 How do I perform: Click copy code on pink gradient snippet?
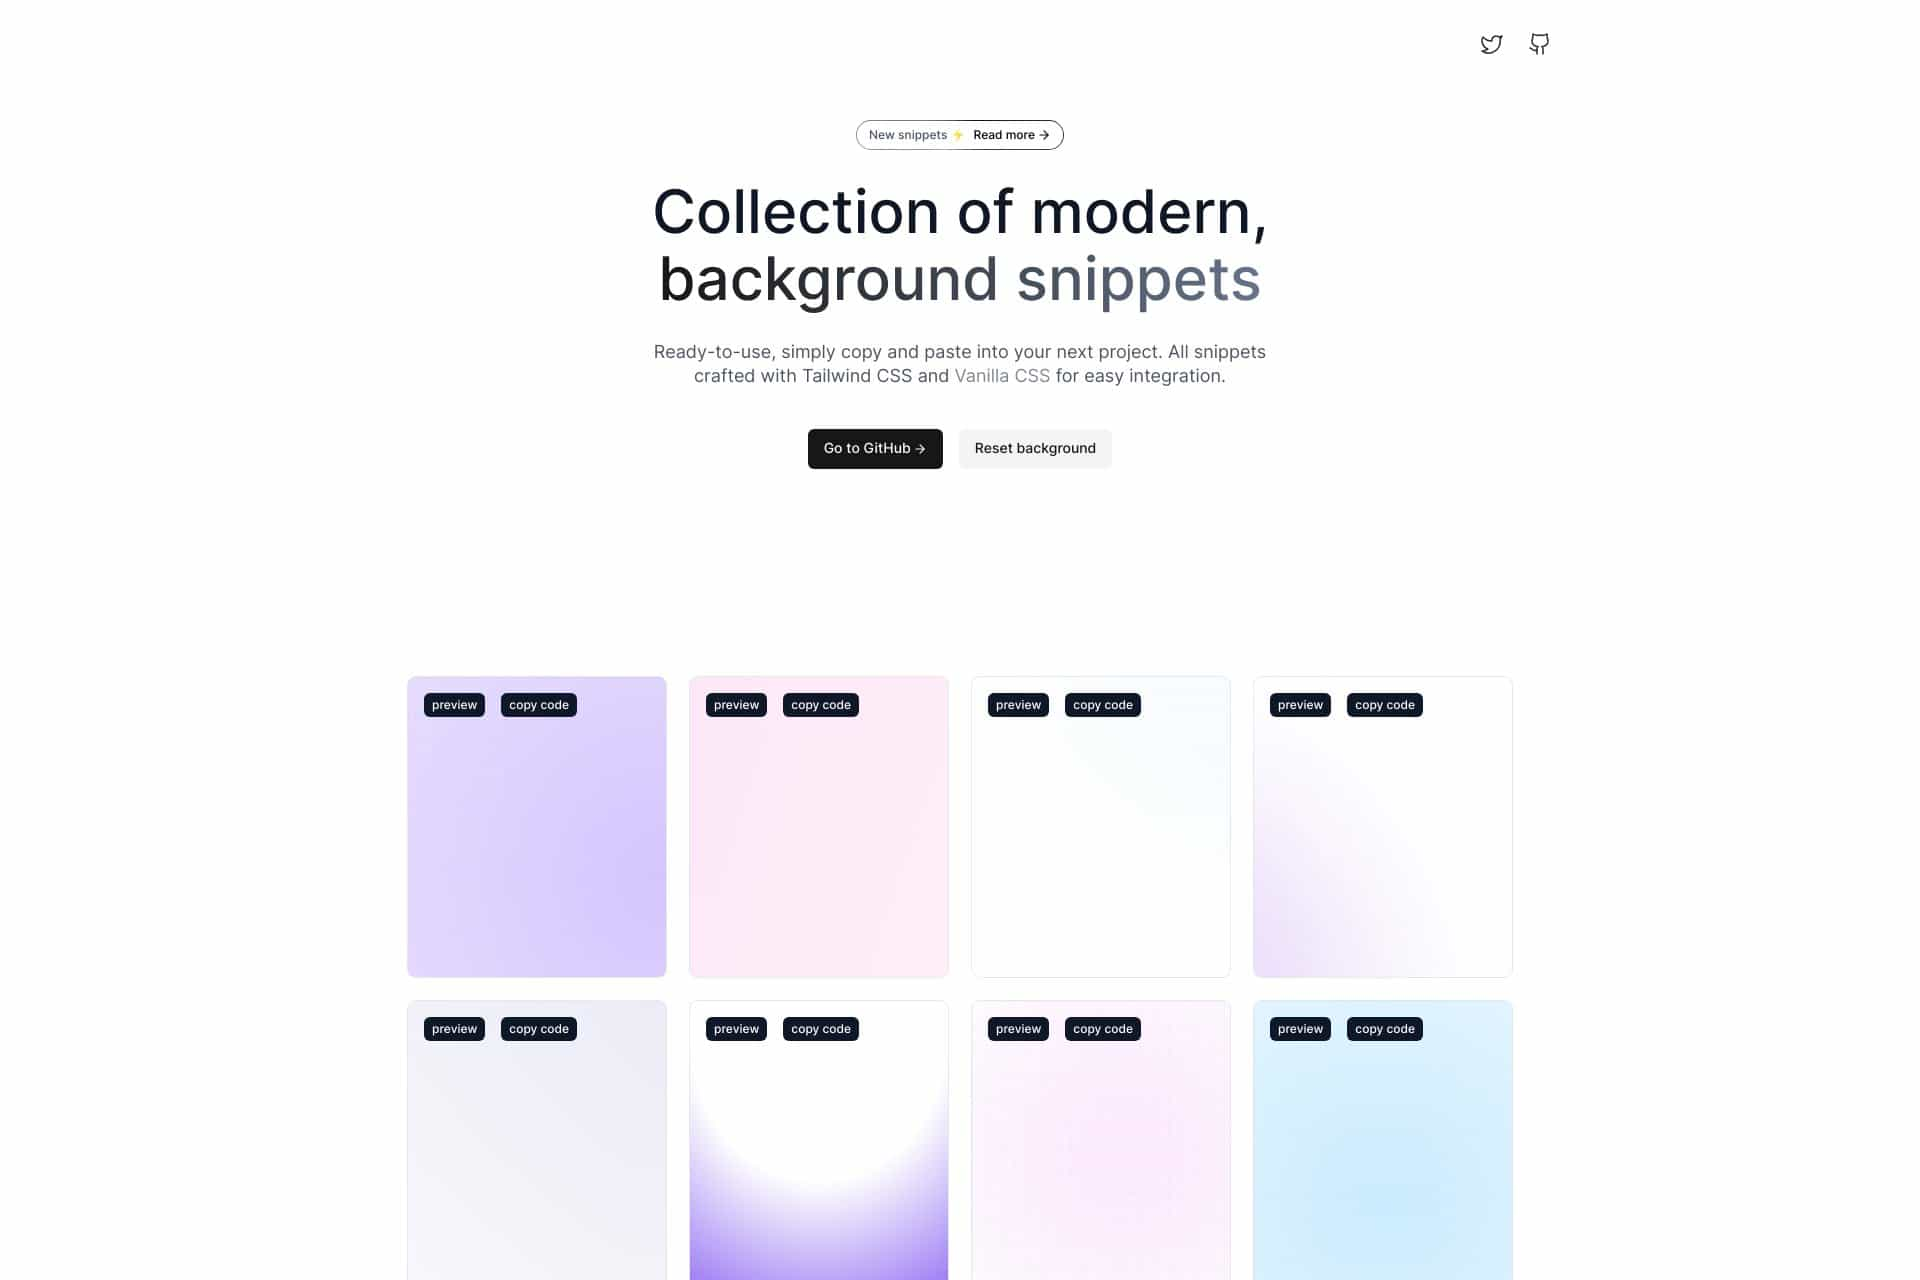pos(820,704)
